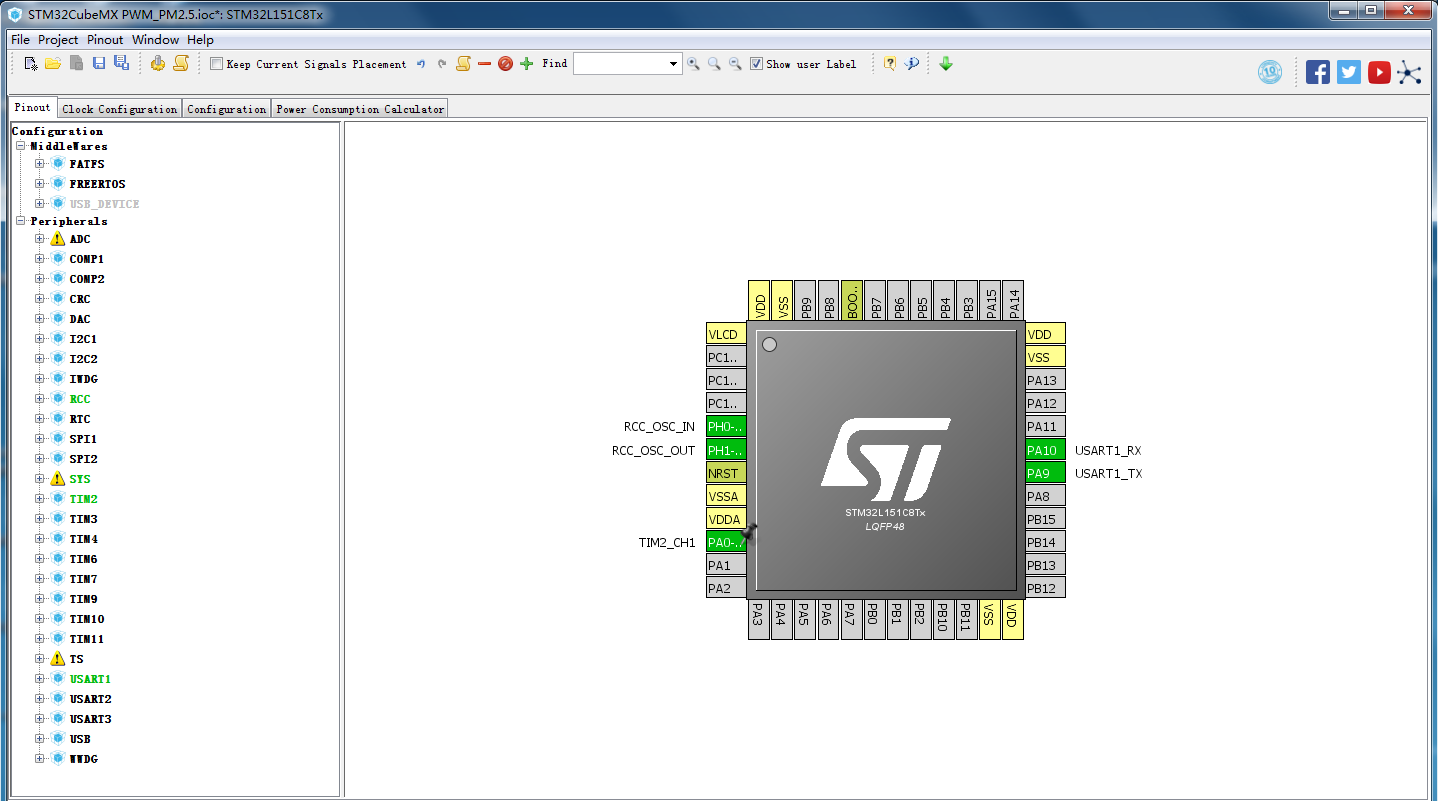Open the File menu
Image resolution: width=1438 pixels, height=801 pixels.
pyautogui.click(x=20, y=40)
